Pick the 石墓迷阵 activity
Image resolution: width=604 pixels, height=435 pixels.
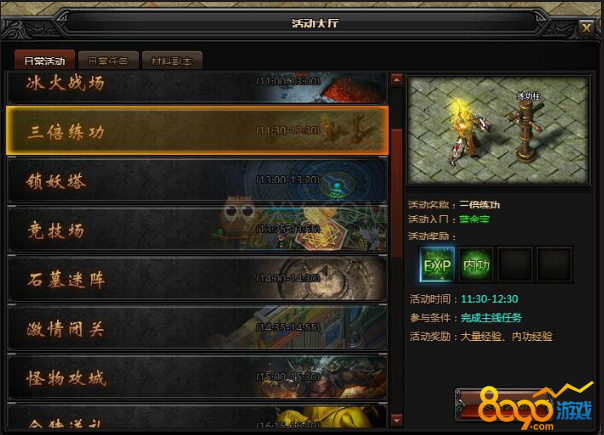tap(197, 279)
